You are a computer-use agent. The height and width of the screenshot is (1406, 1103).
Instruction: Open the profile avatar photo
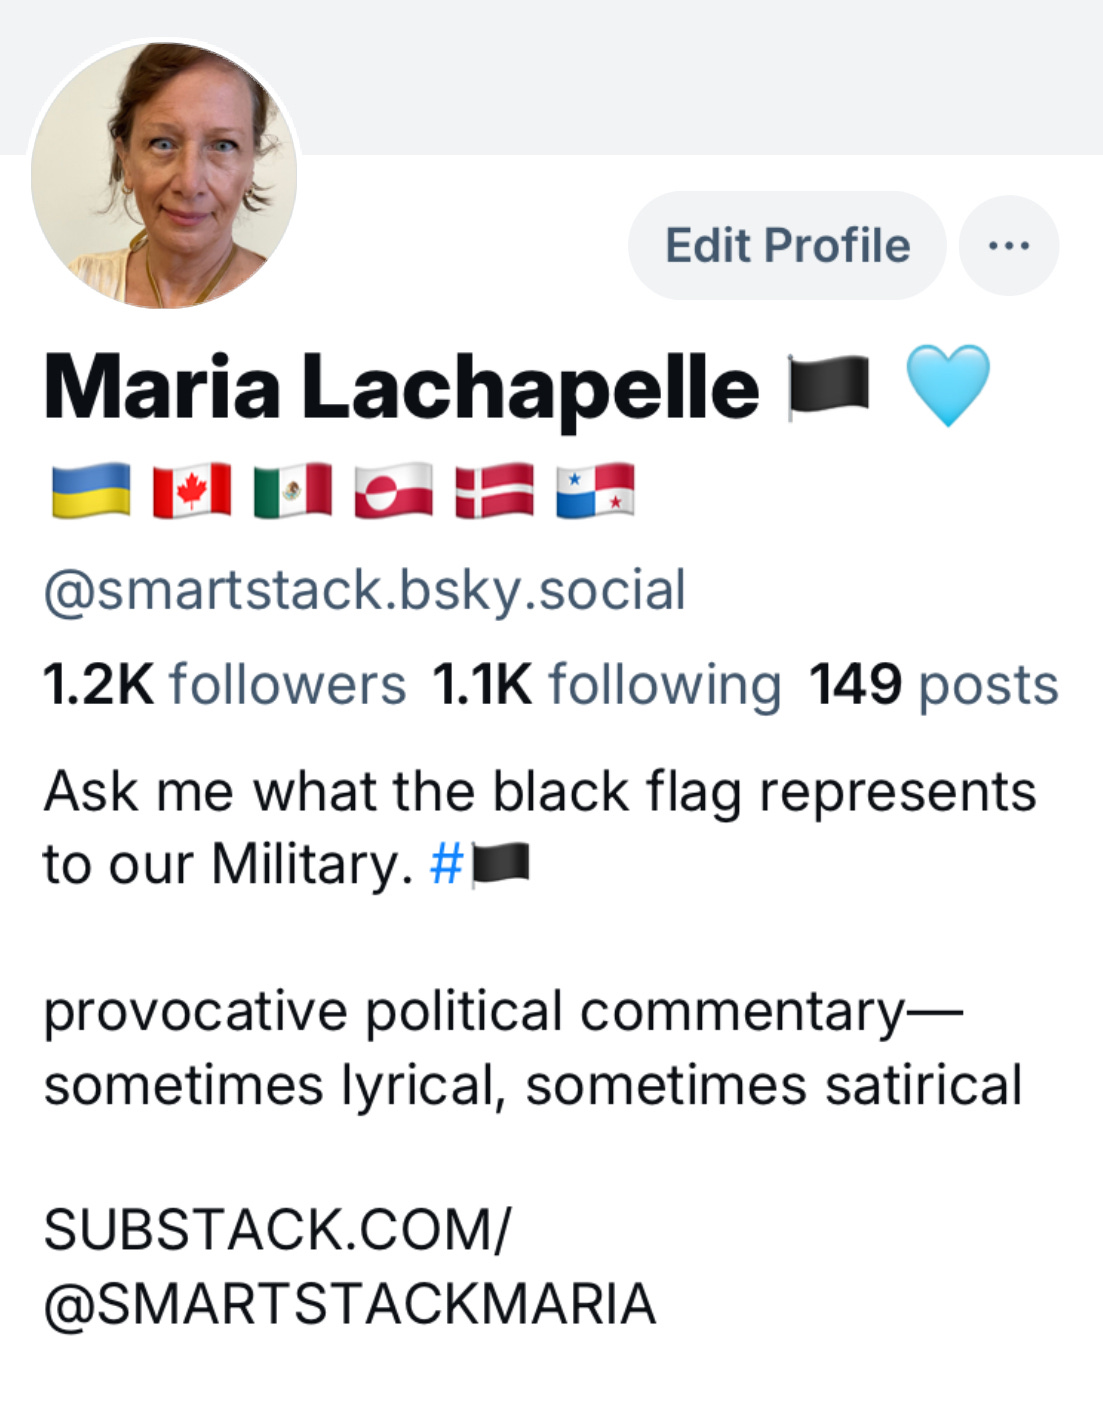pyautogui.click(x=164, y=174)
